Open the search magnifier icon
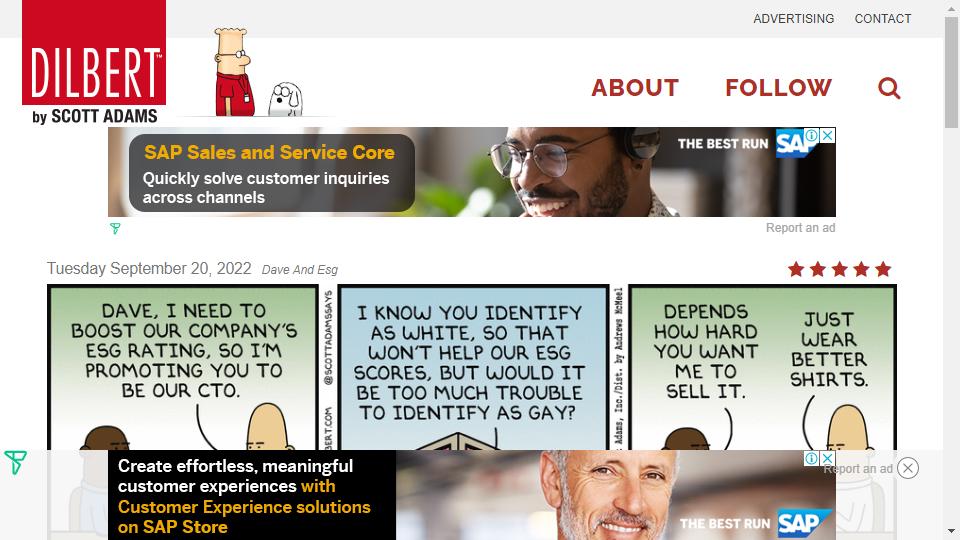The image size is (960, 540). coord(889,88)
